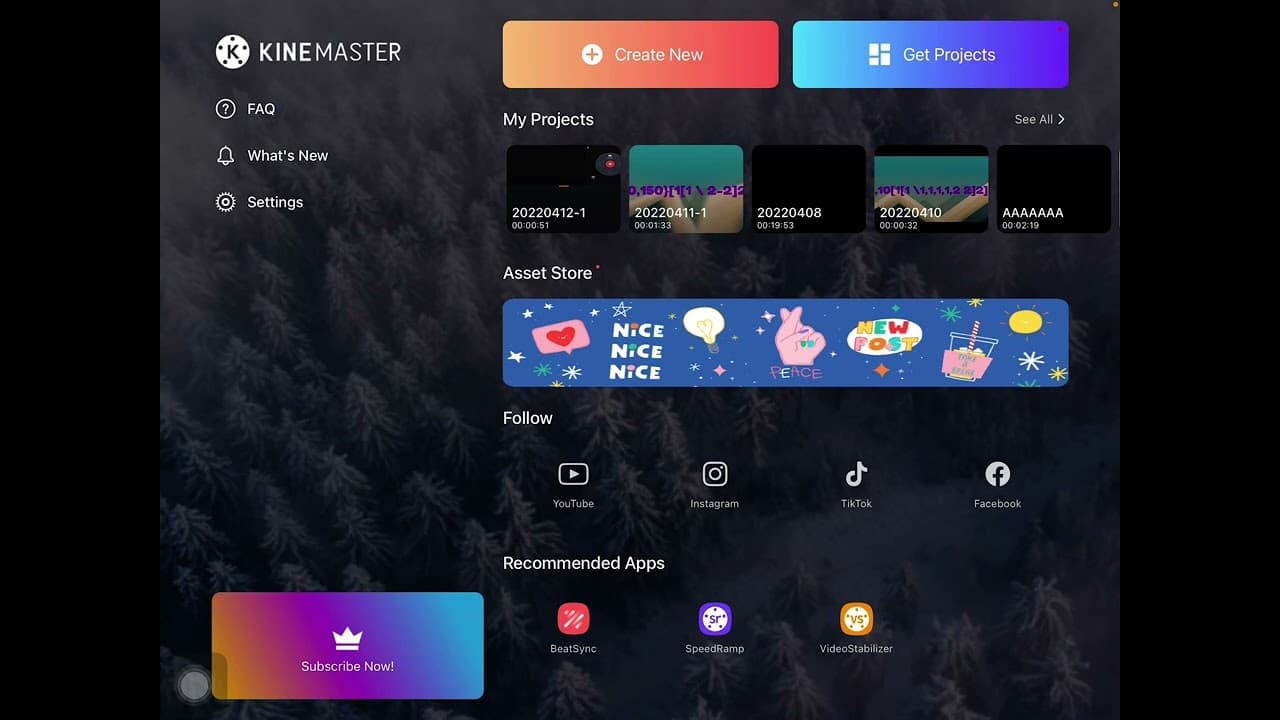Click the Instagram label text
This screenshot has height=720, width=1280.
[715, 504]
